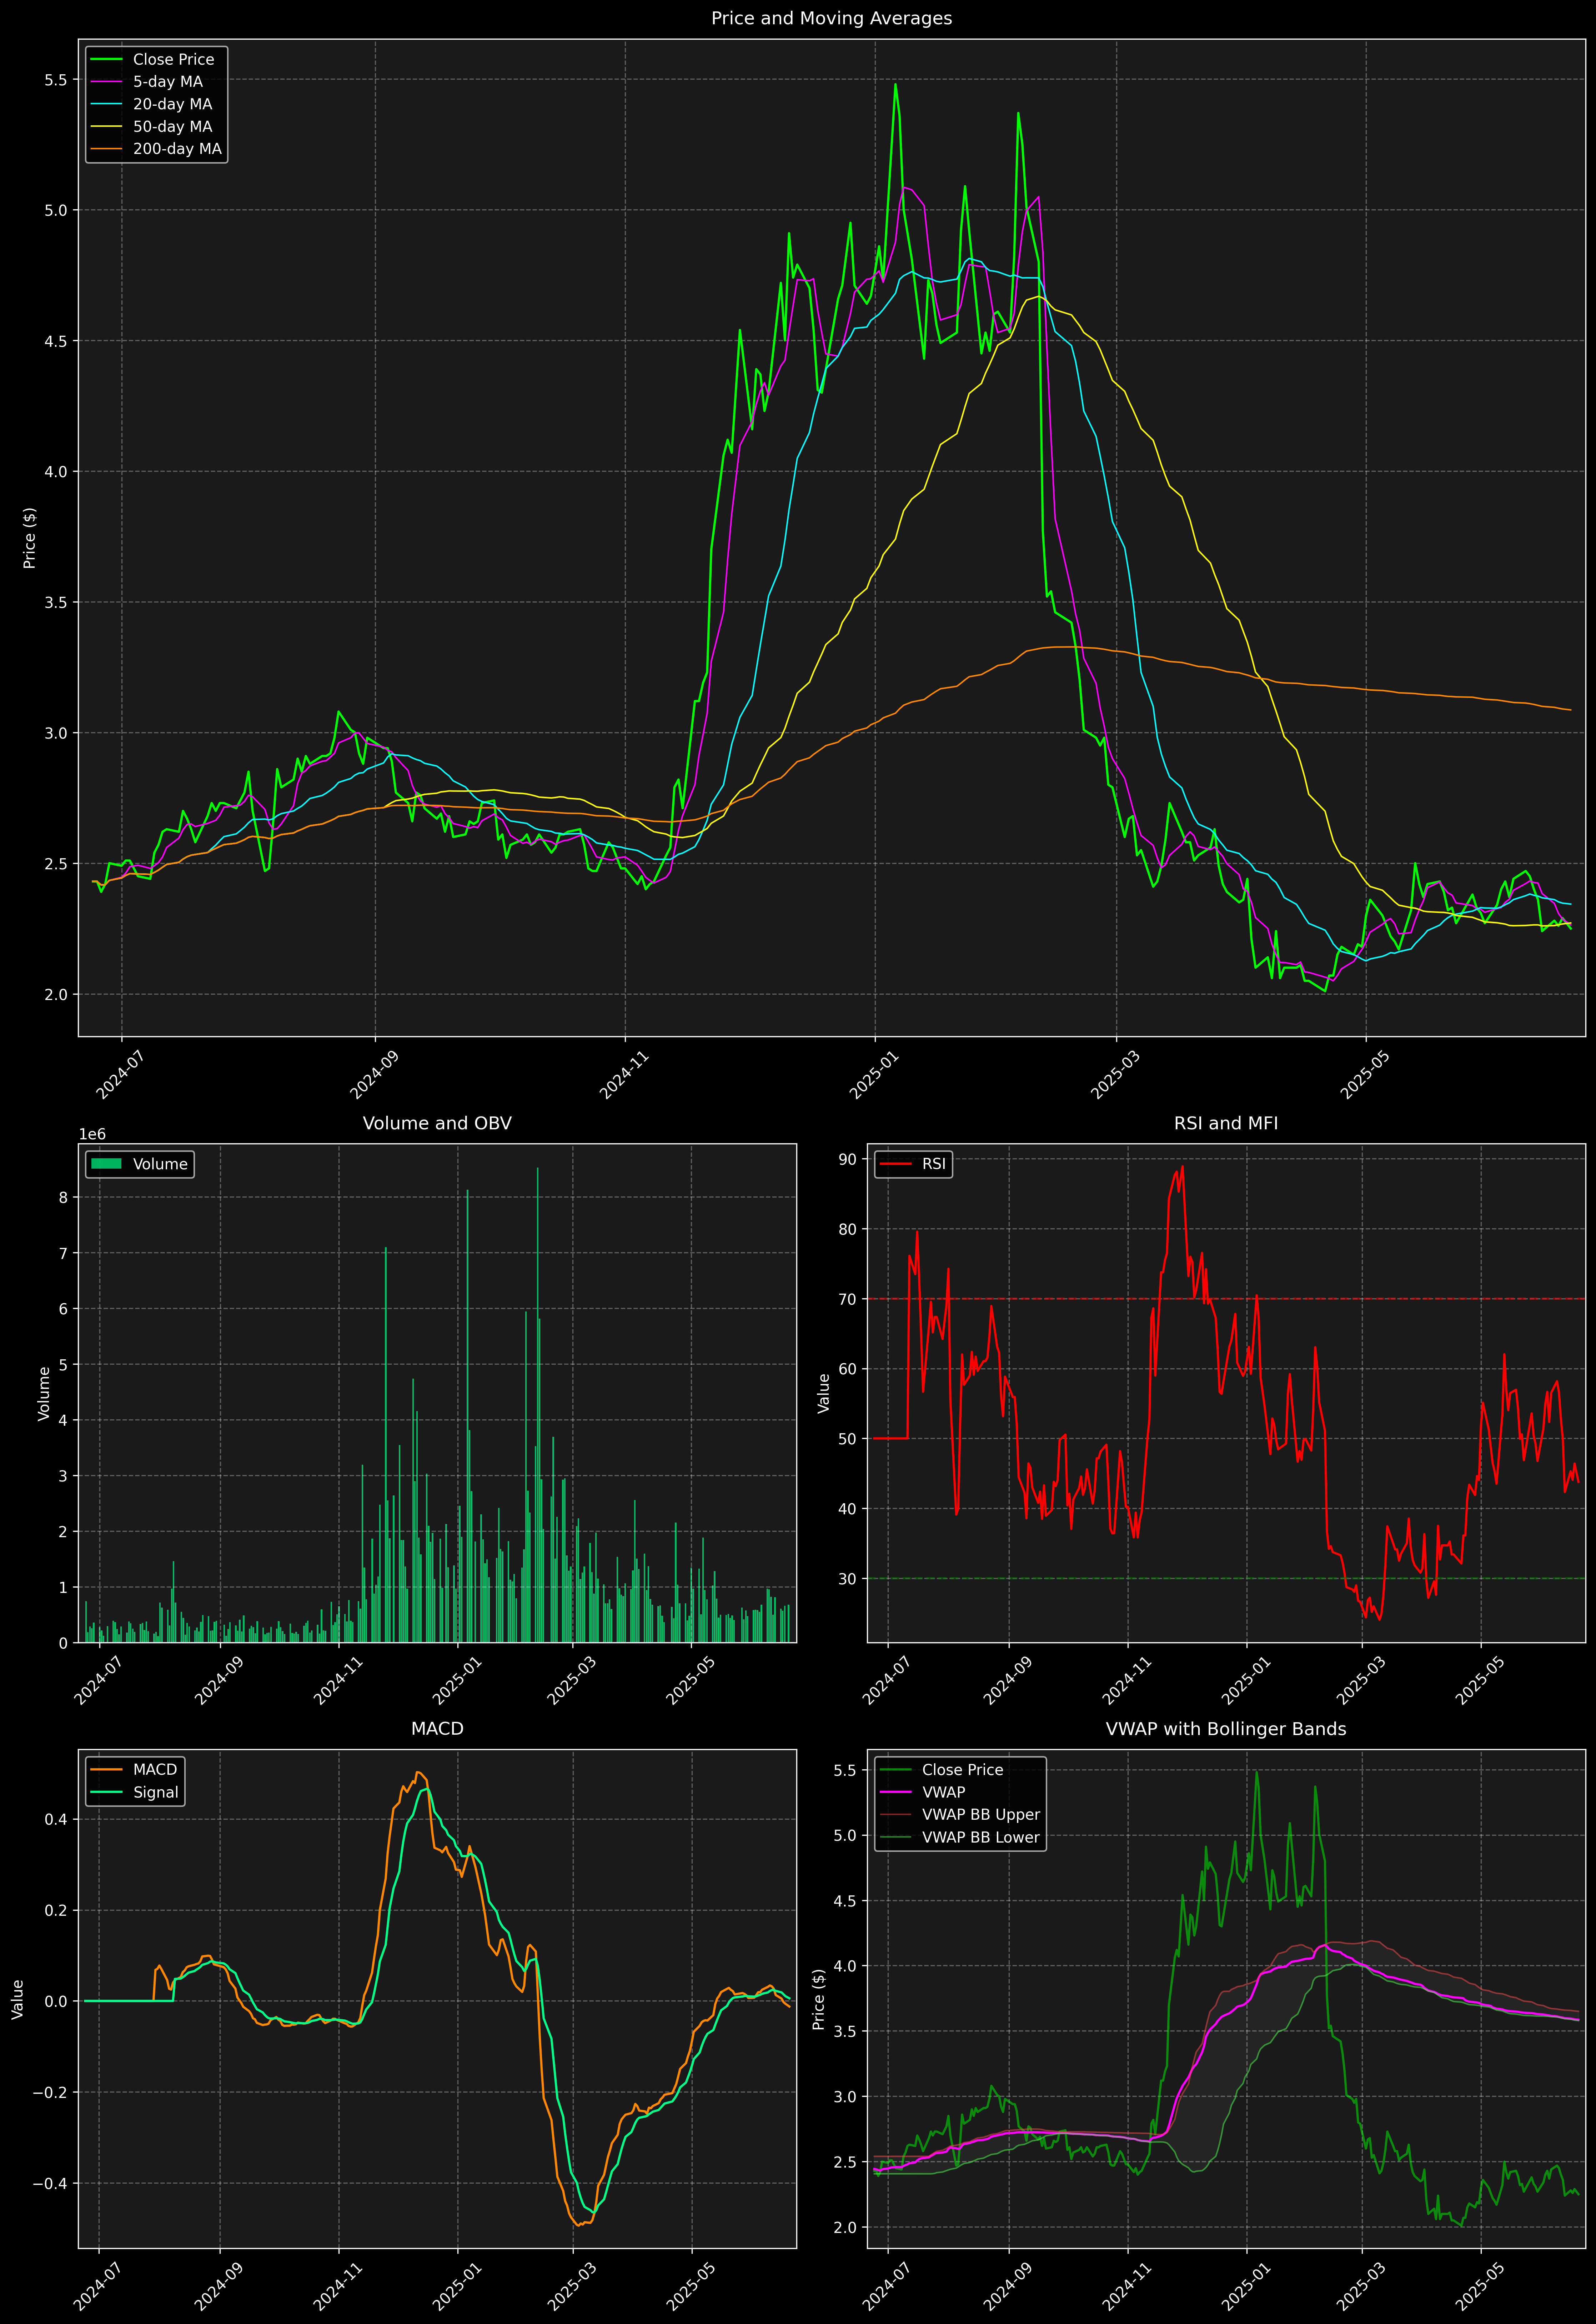The width and height of the screenshot is (1596, 2324).
Task: Click the 'Volume' y-axis label
Action: (x=44, y=1394)
